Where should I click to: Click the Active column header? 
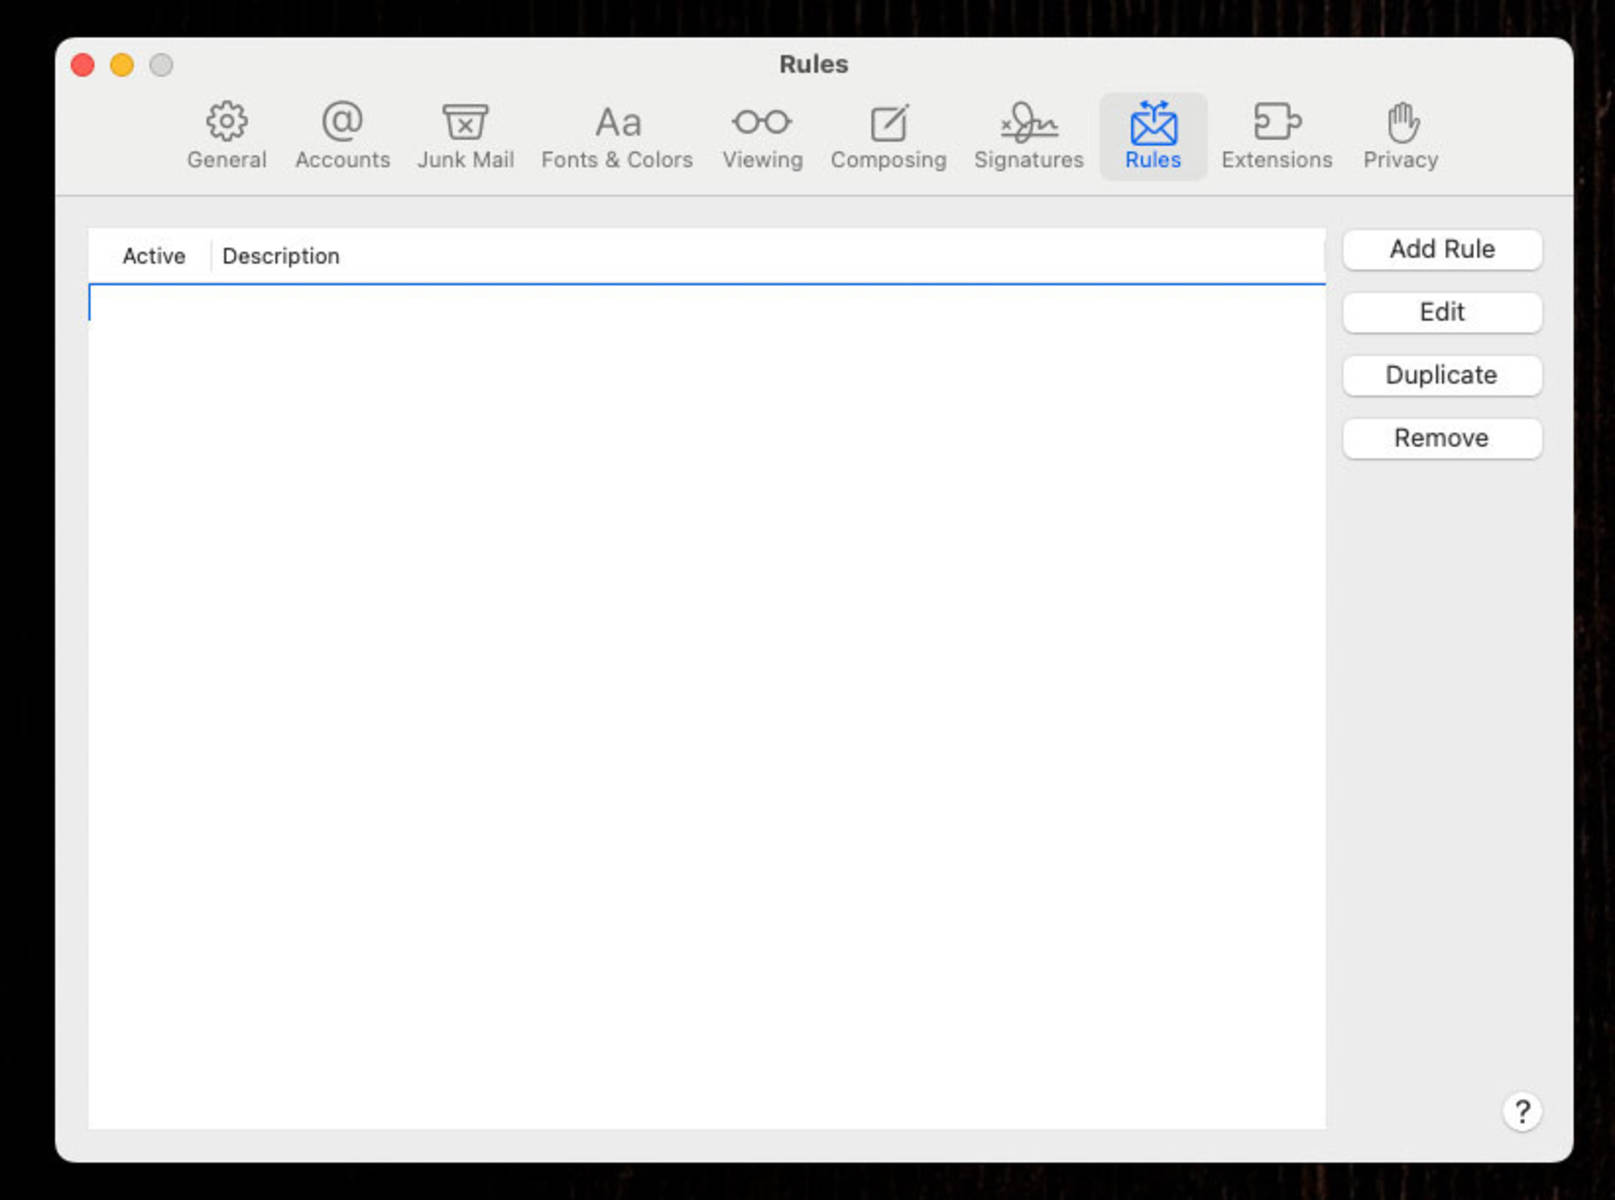click(153, 256)
